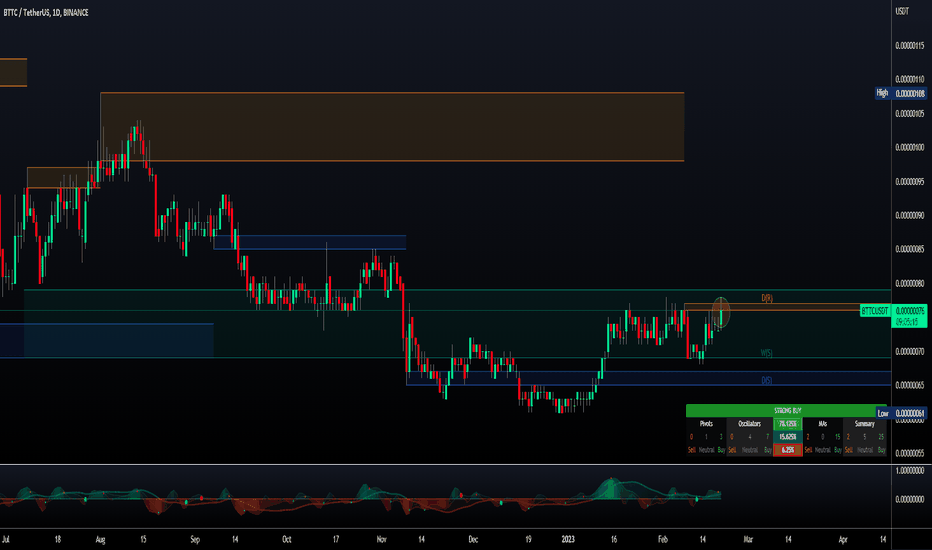The image size is (932, 550).
Task: Click the countdown timer under current price
Action: pos(907,322)
